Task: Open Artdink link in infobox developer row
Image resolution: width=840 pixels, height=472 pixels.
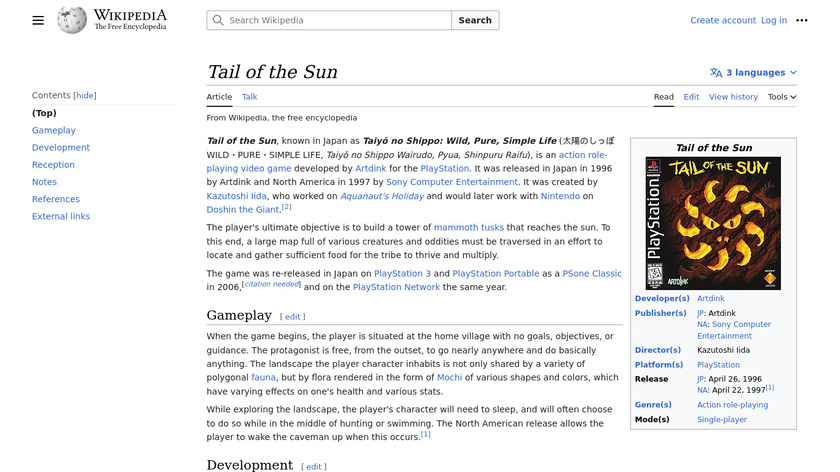Action: point(710,298)
